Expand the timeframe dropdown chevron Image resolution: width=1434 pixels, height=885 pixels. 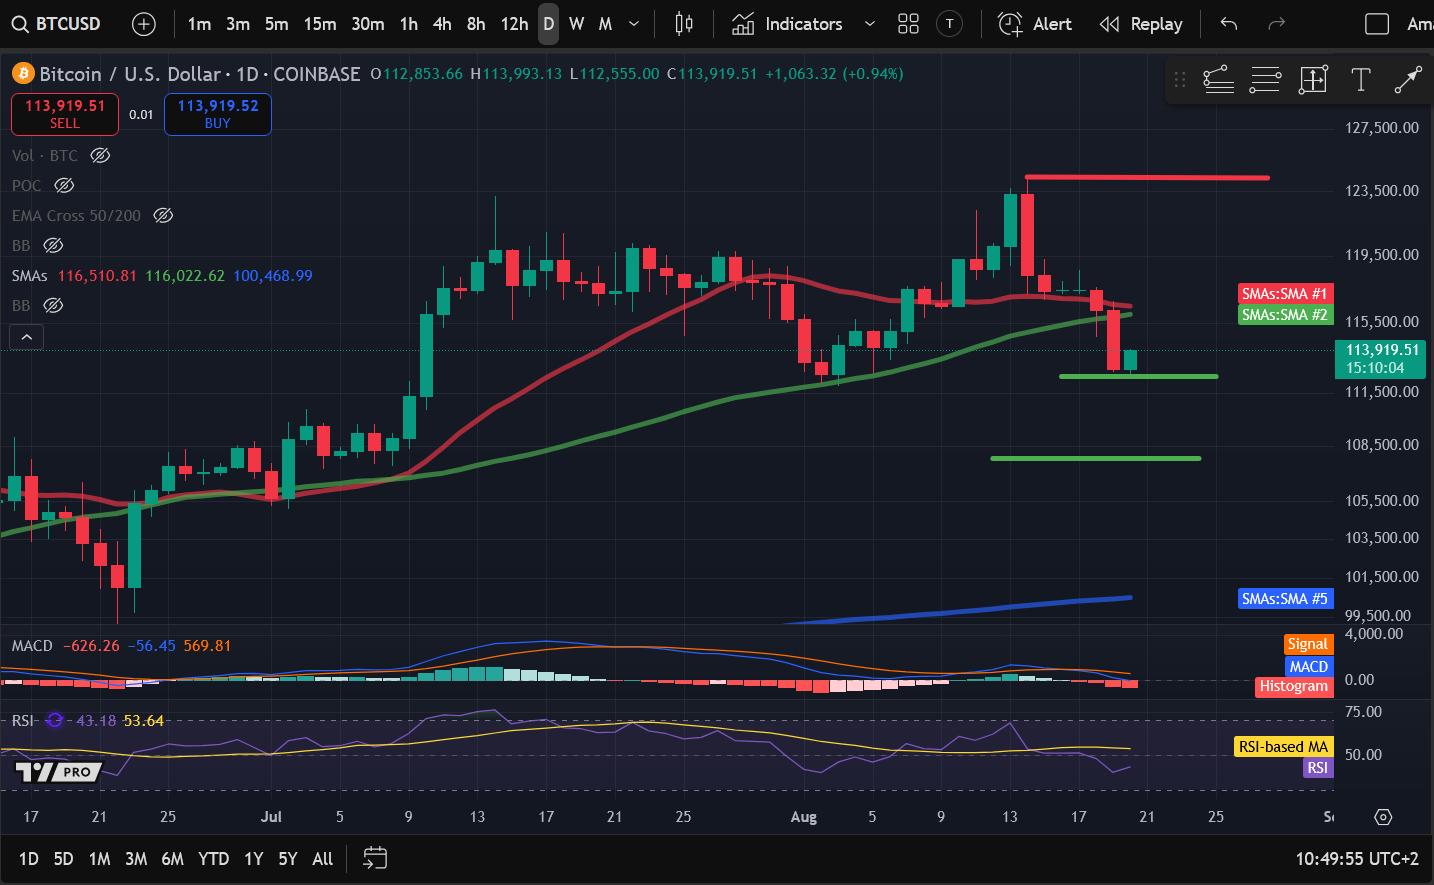click(634, 24)
